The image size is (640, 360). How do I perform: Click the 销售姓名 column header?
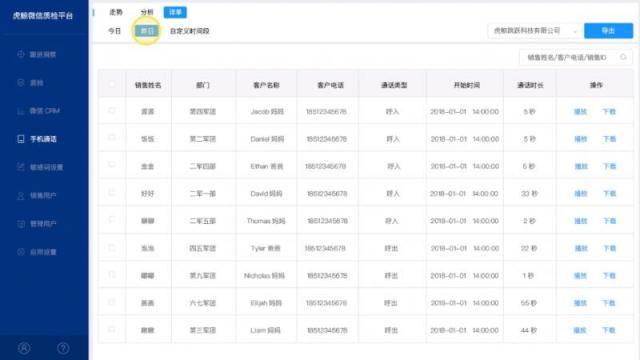click(148, 85)
